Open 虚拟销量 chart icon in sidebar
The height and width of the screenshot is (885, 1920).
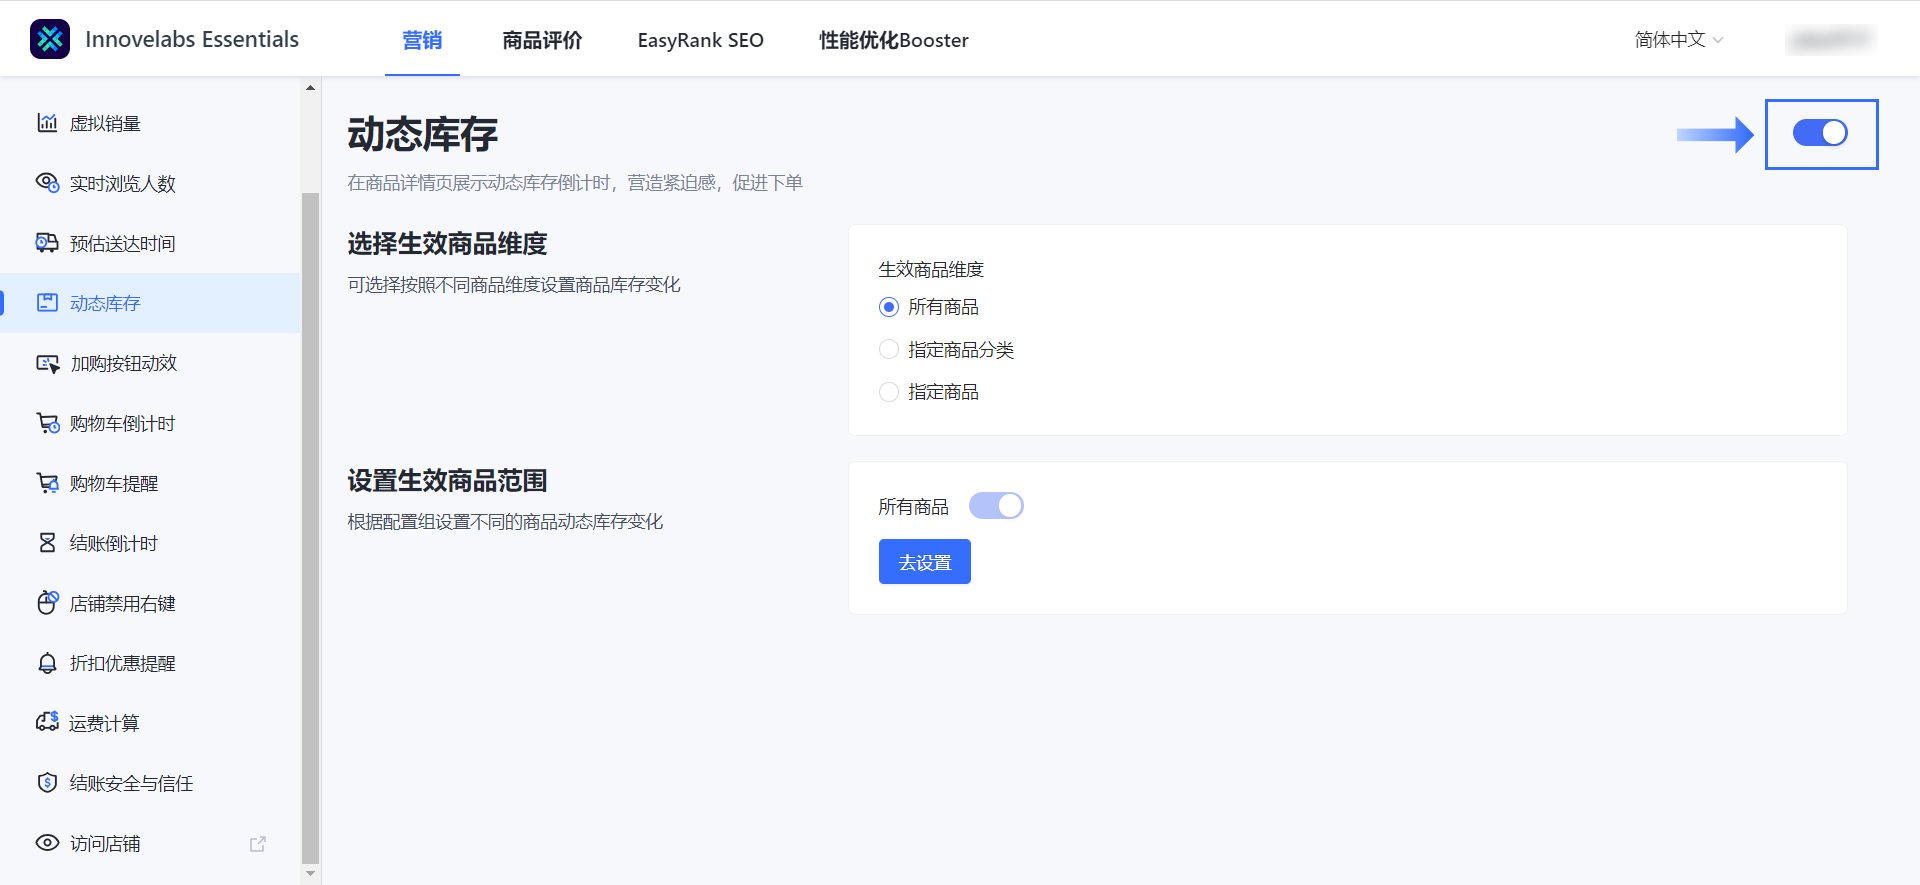click(47, 123)
